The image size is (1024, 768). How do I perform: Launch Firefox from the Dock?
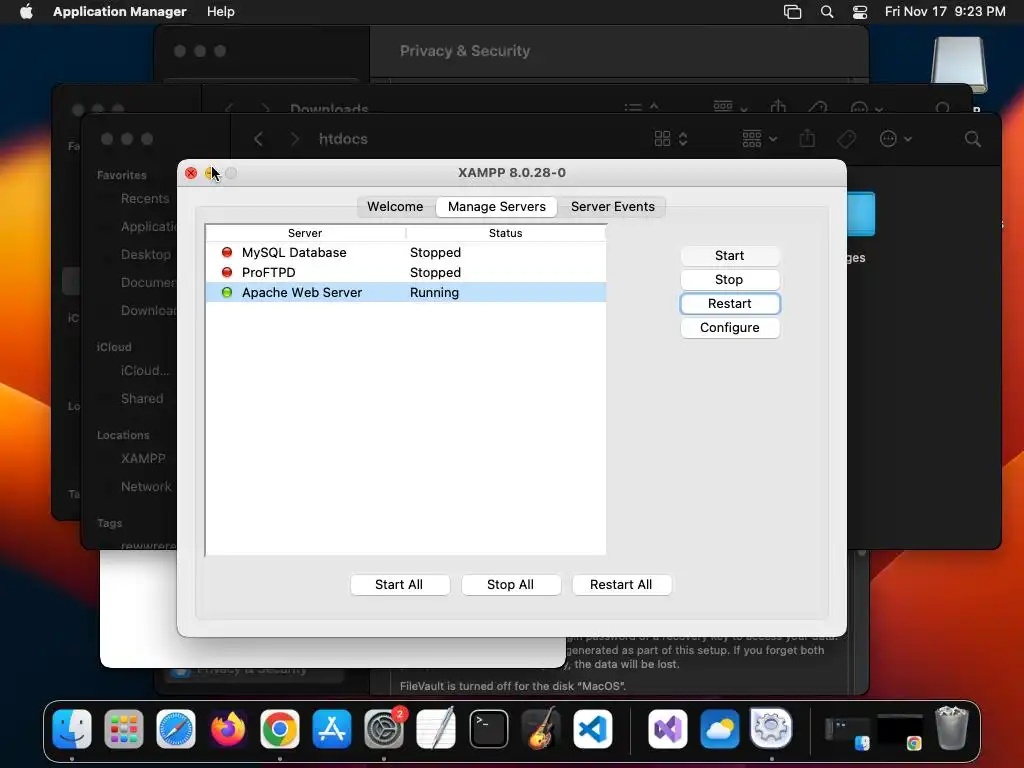click(x=228, y=729)
